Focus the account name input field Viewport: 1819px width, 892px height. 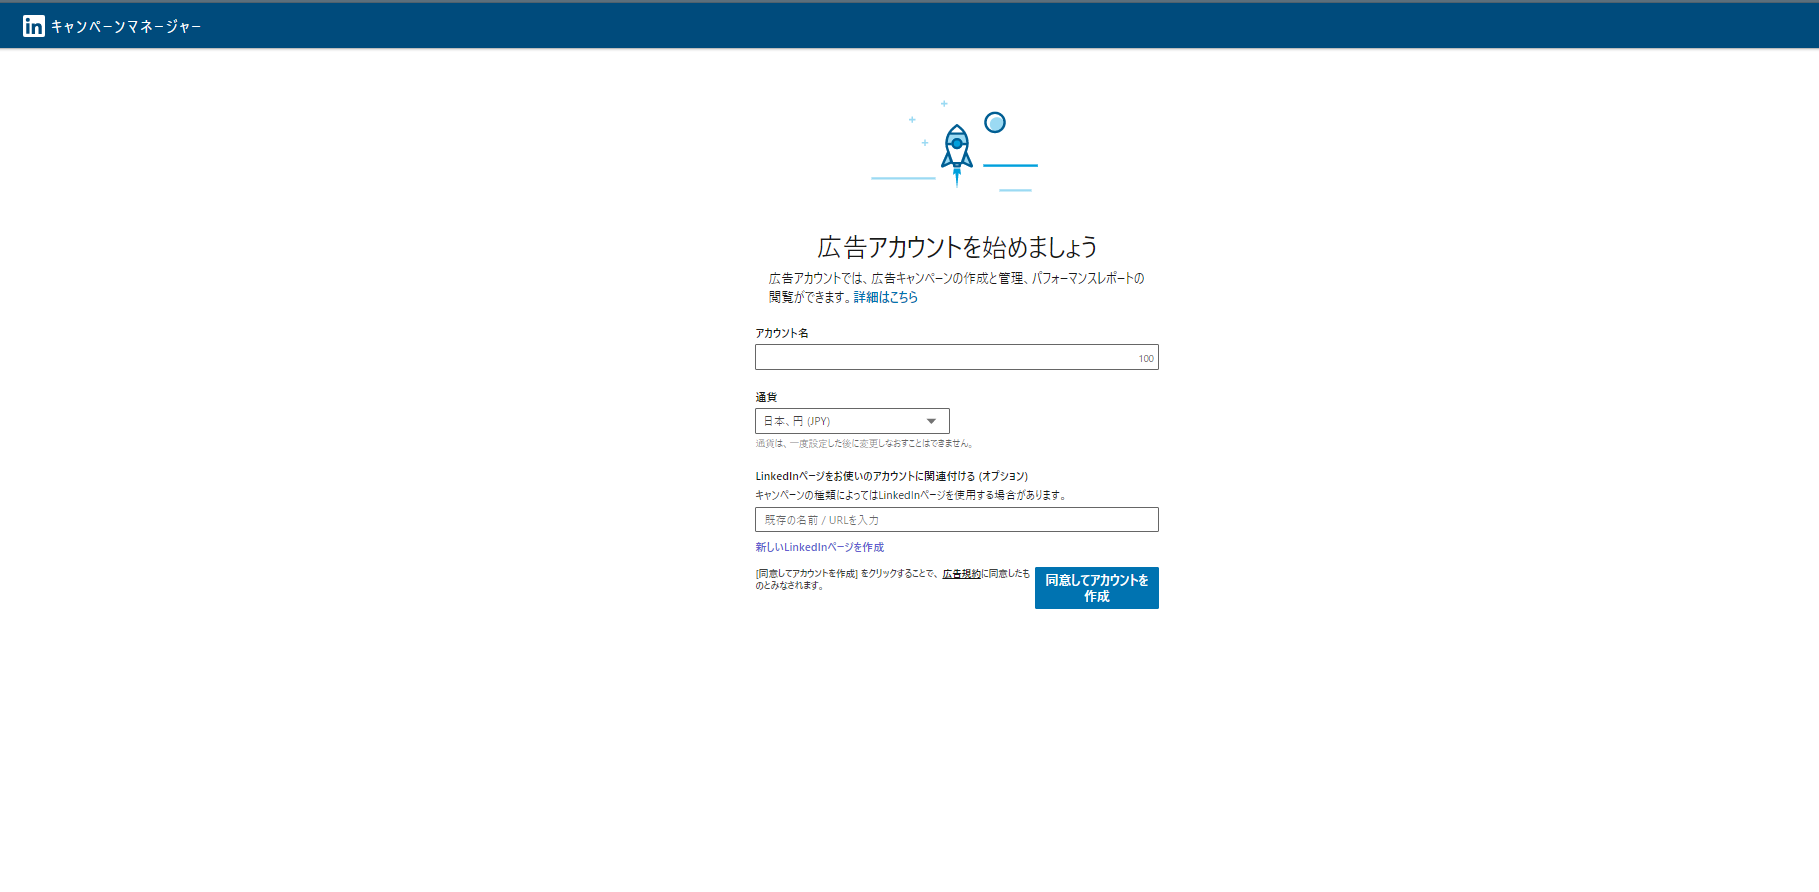pyautogui.click(x=940, y=358)
